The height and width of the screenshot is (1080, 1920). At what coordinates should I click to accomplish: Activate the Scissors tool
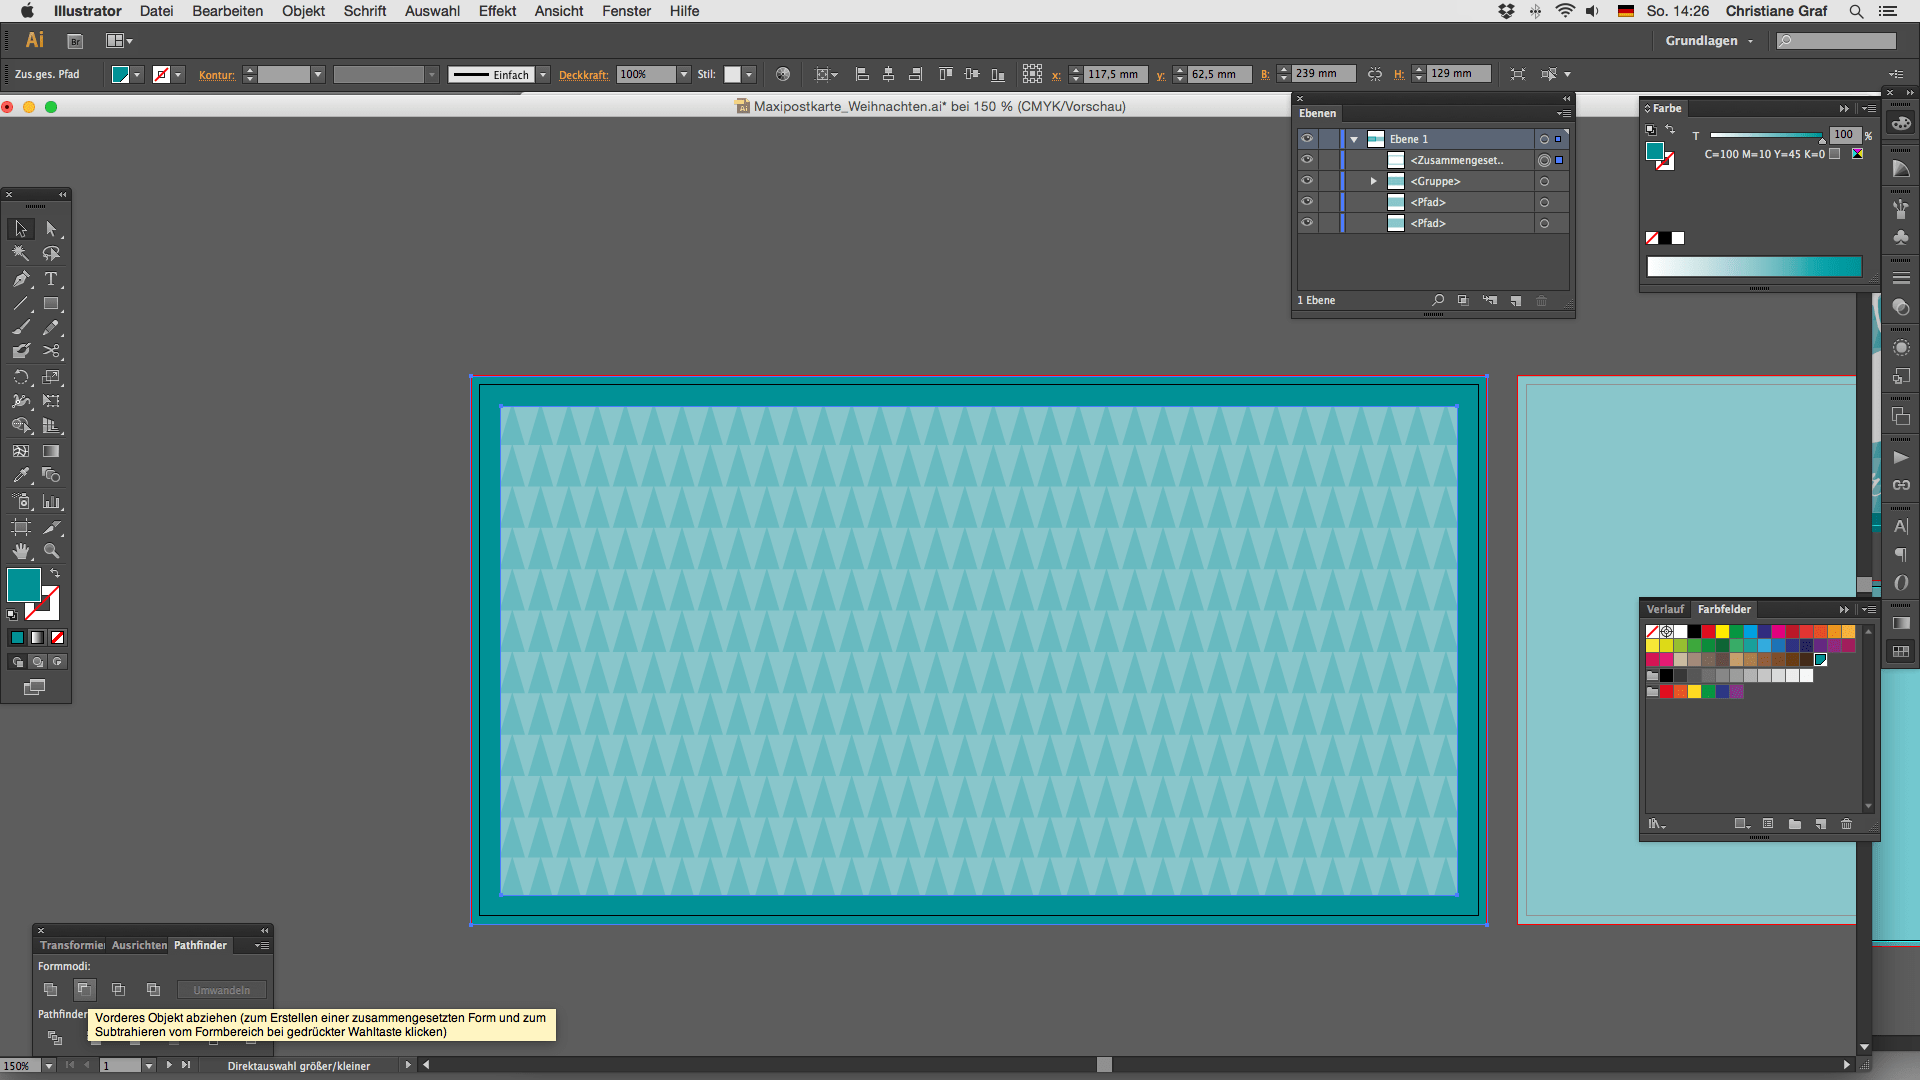pyautogui.click(x=51, y=352)
